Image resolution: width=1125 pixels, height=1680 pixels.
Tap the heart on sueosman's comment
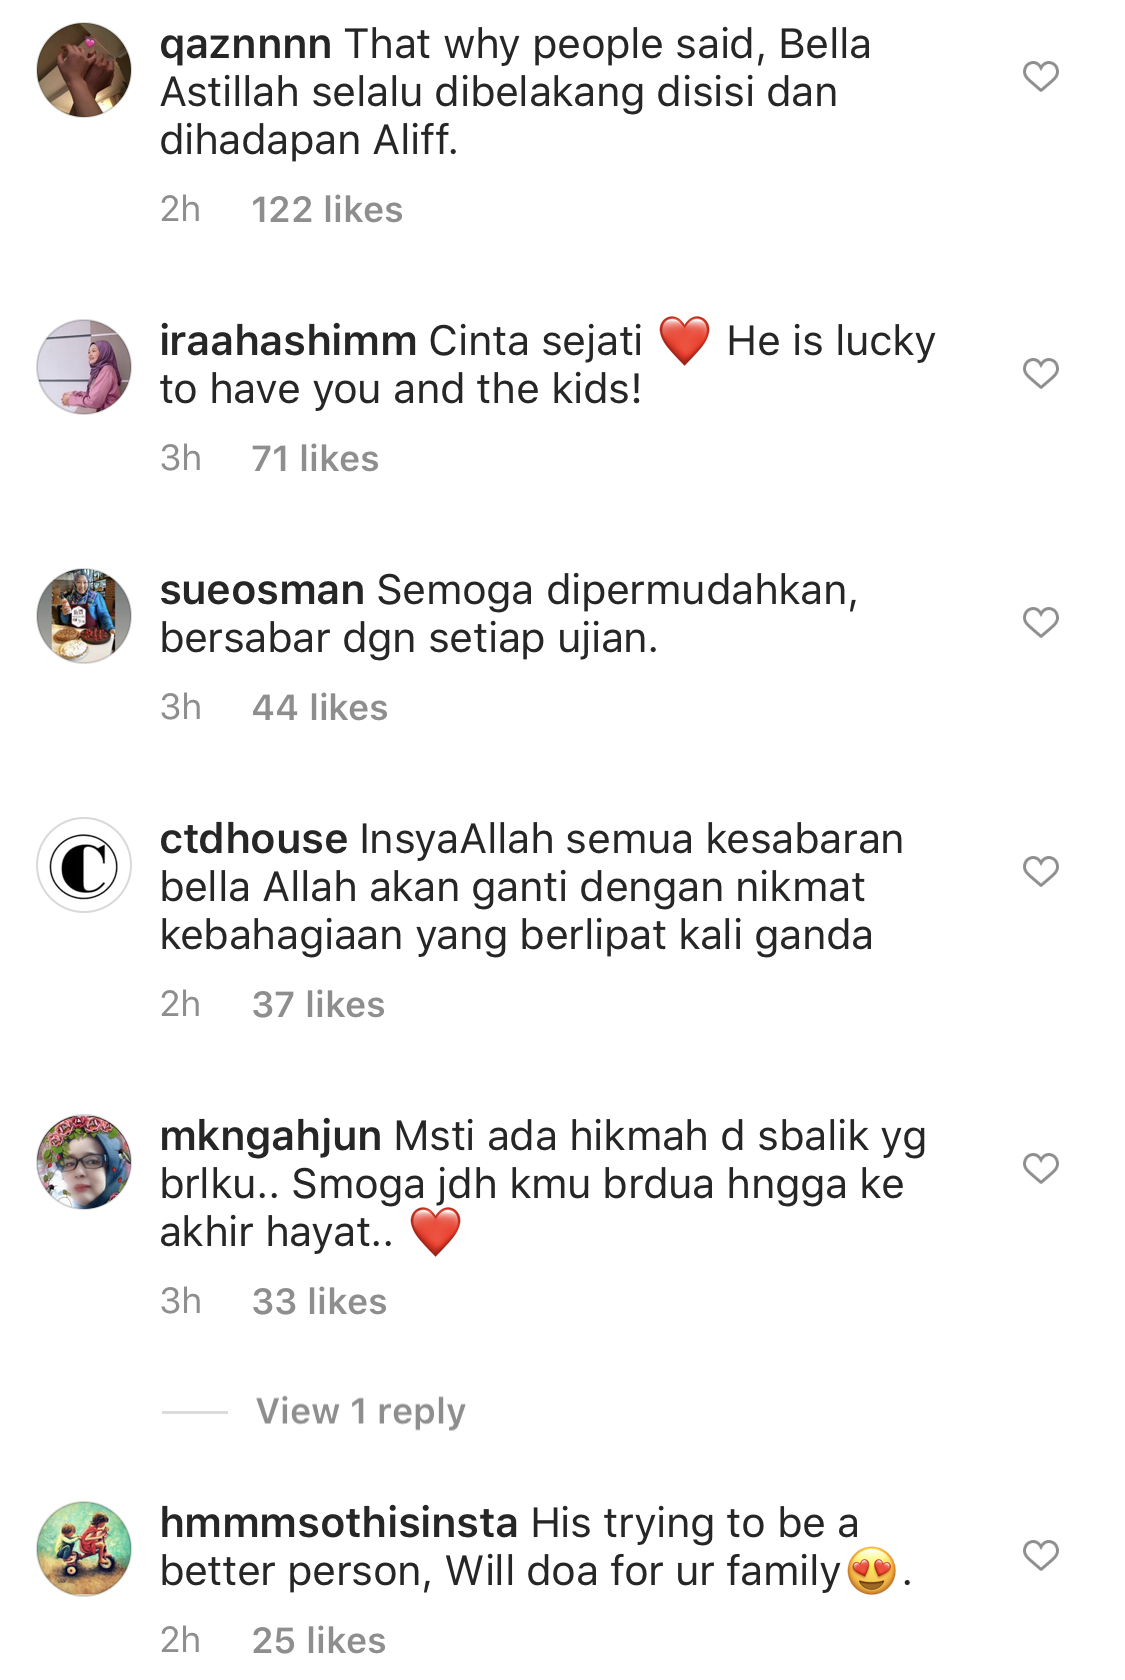(x=1041, y=622)
